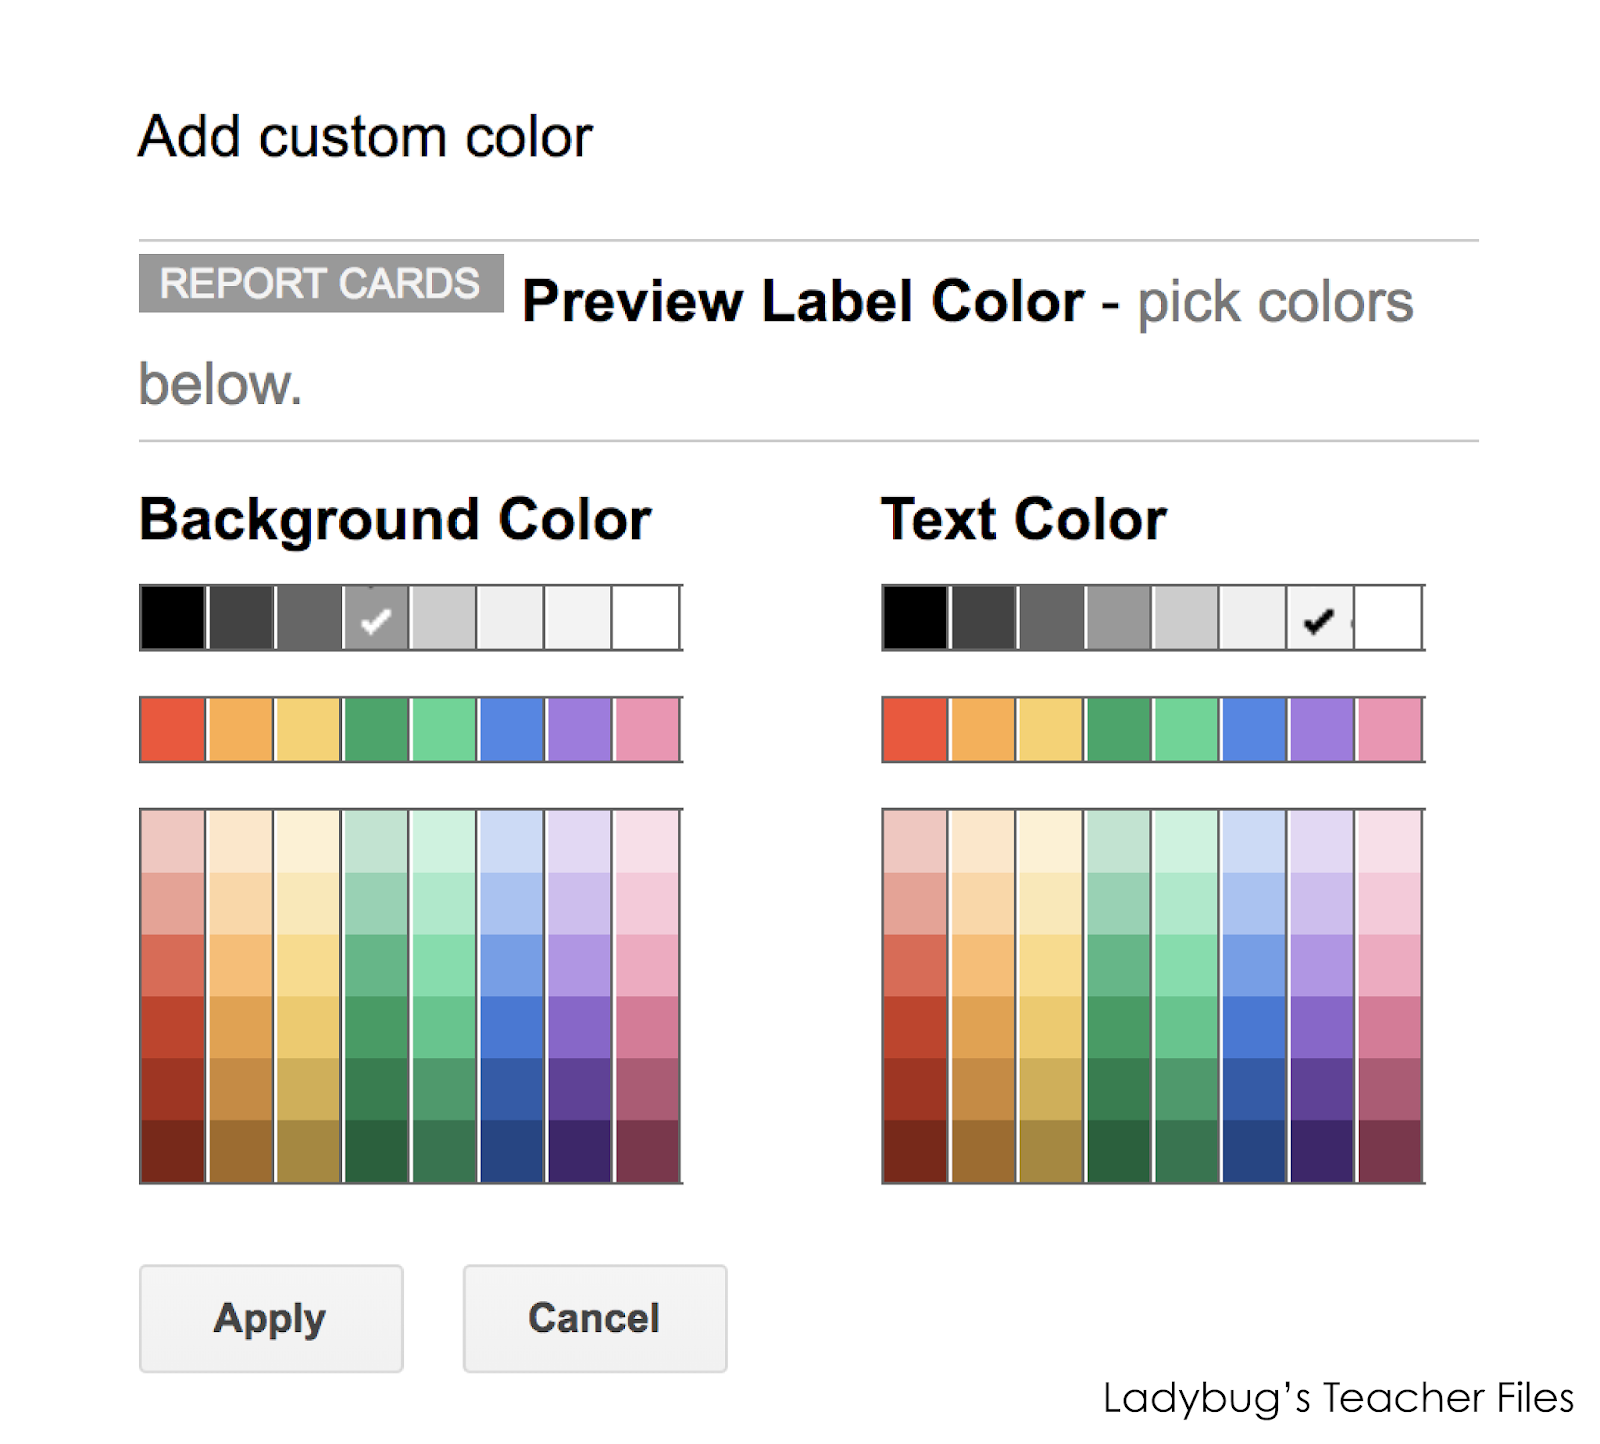Select yellow text swatch in bright row
Viewport: 1600px width, 1444px height.
pos(1050,730)
